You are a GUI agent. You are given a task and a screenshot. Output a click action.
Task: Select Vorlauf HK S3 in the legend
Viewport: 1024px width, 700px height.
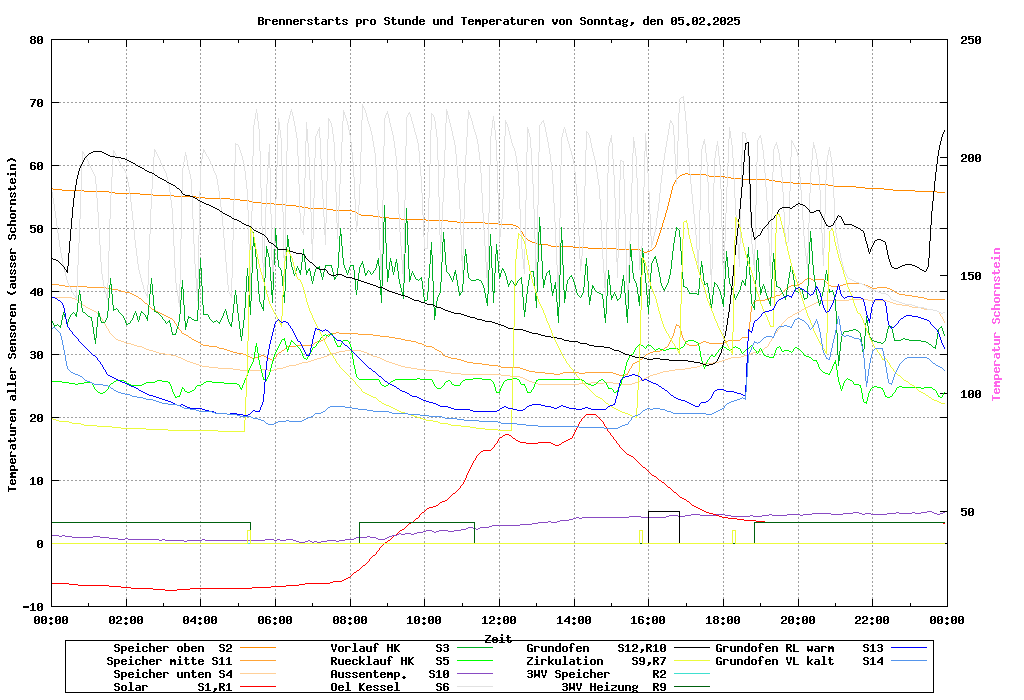tap(390, 648)
